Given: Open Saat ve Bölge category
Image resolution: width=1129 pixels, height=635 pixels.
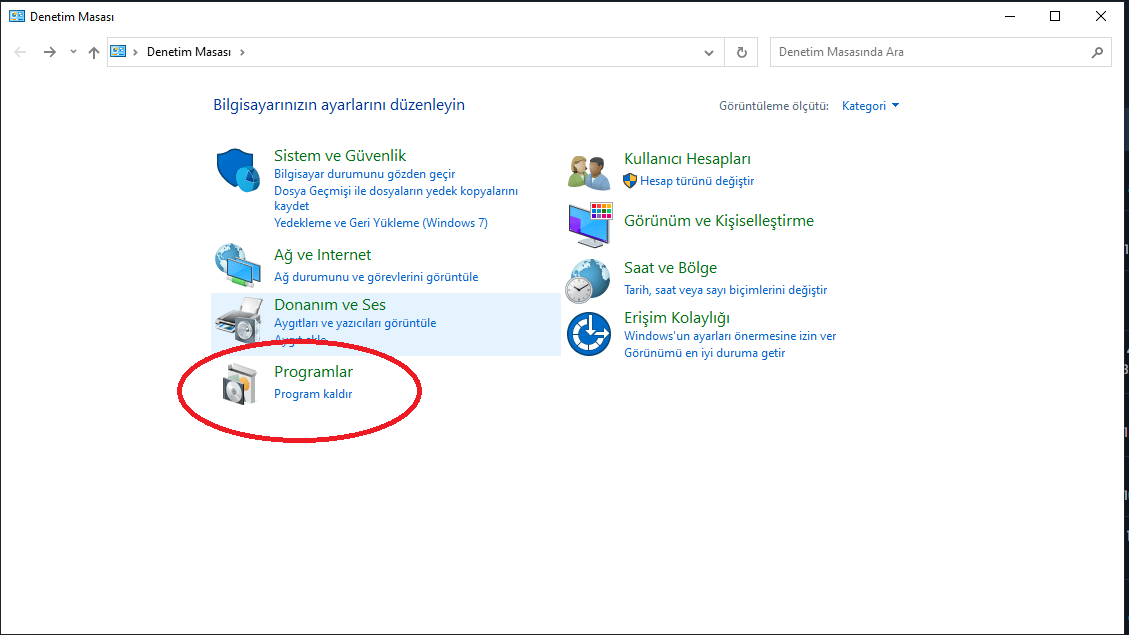Looking at the screenshot, I should click(x=670, y=268).
